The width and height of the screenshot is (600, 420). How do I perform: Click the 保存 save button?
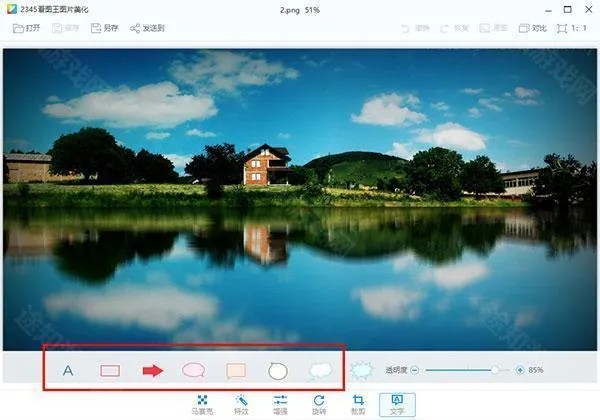coord(65,28)
